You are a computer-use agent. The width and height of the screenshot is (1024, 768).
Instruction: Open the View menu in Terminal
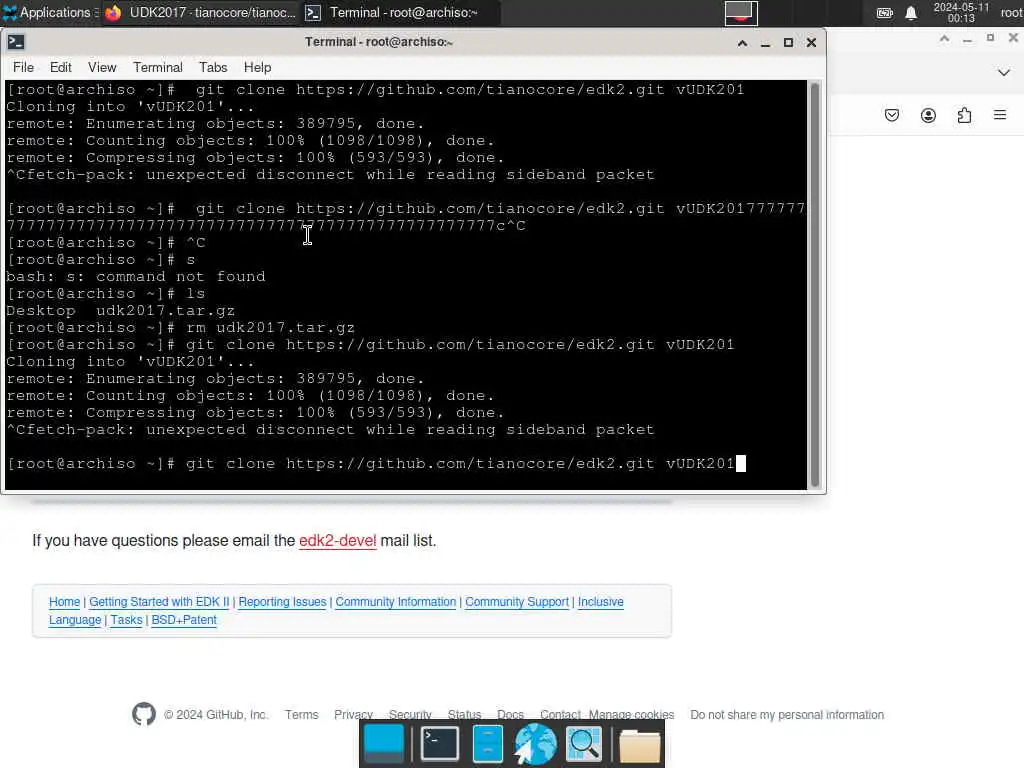[x=102, y=67]
